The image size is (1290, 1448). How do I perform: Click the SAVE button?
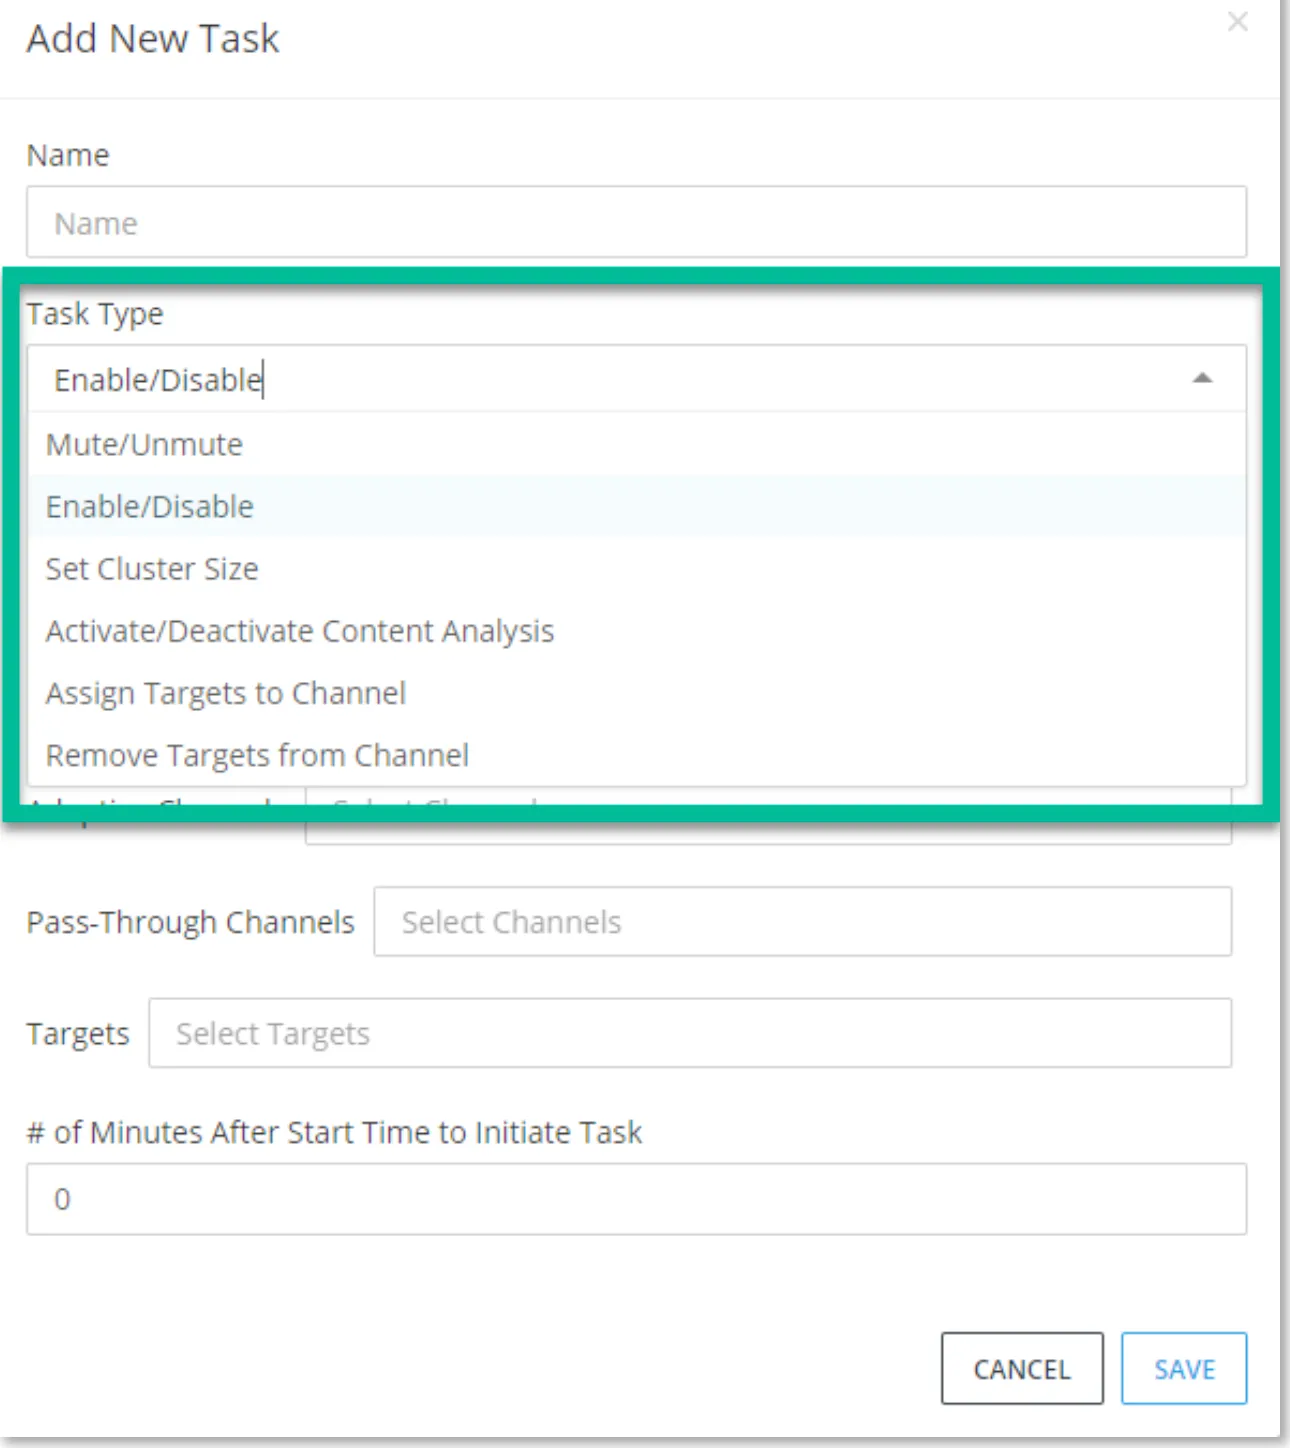(1184, 1368)
